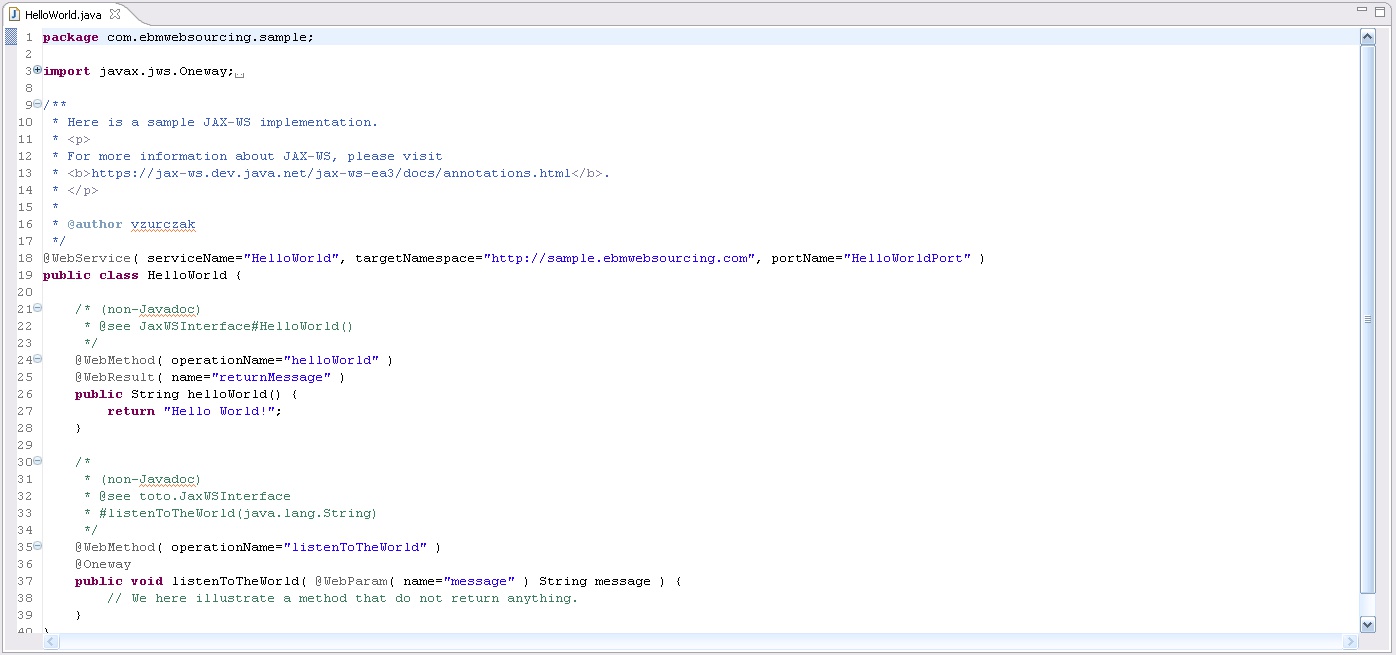Click the vertical scrollbar thumb
Screen dimensions: 1396x655
tap(1367, 320)
